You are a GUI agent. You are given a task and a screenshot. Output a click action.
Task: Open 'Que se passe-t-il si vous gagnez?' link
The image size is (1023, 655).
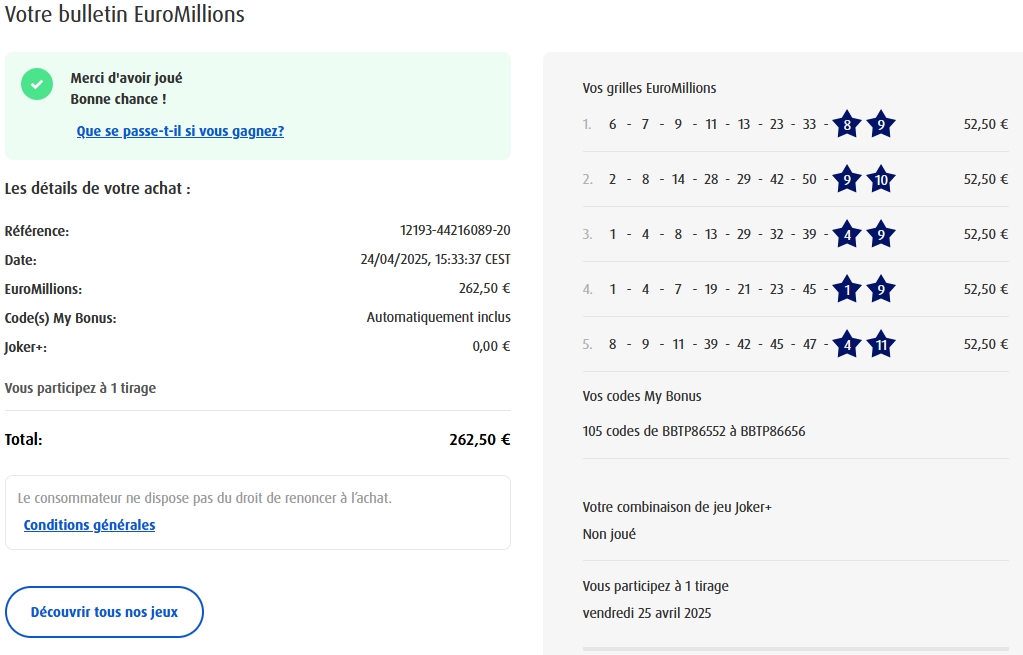click(180, 131)
